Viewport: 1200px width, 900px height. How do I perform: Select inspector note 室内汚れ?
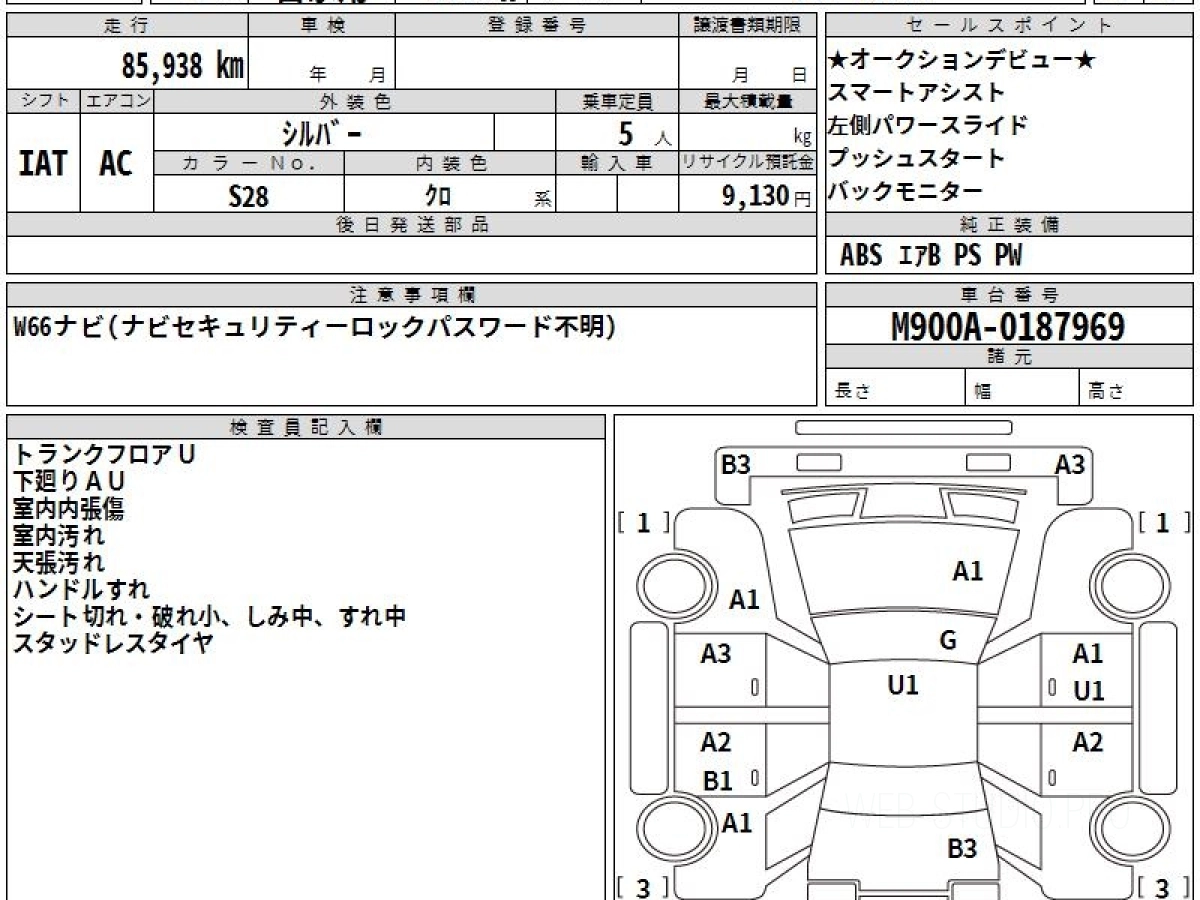(x=59, y=535)
